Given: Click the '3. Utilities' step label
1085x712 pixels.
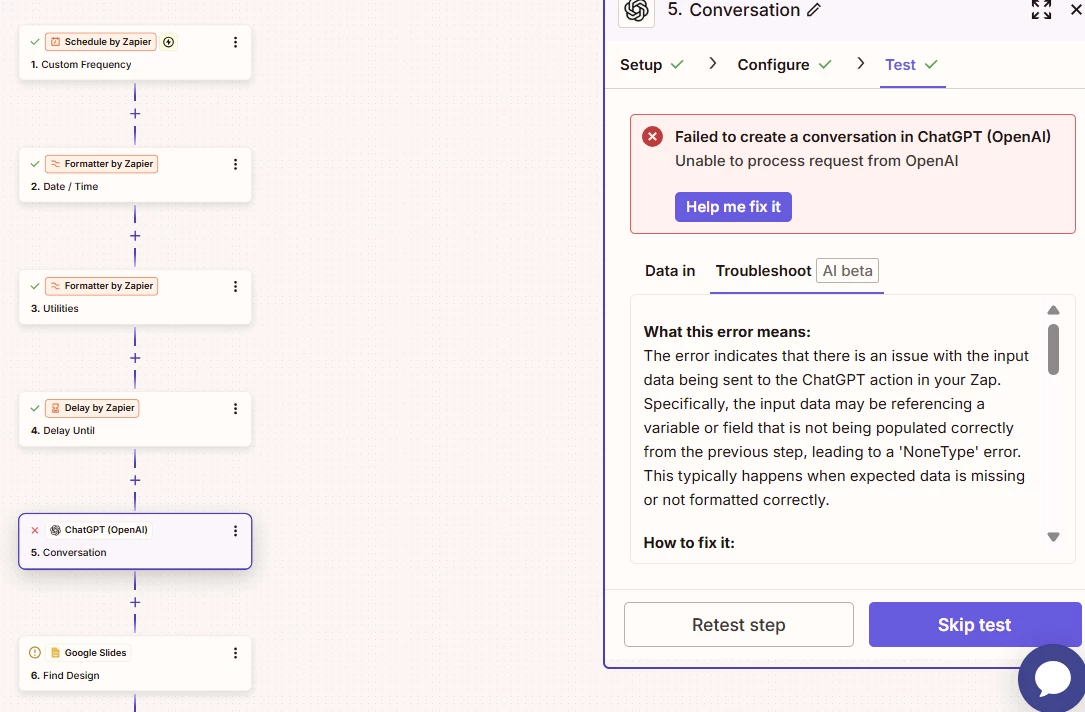Looking at the screenshot, I should (55, 309).
